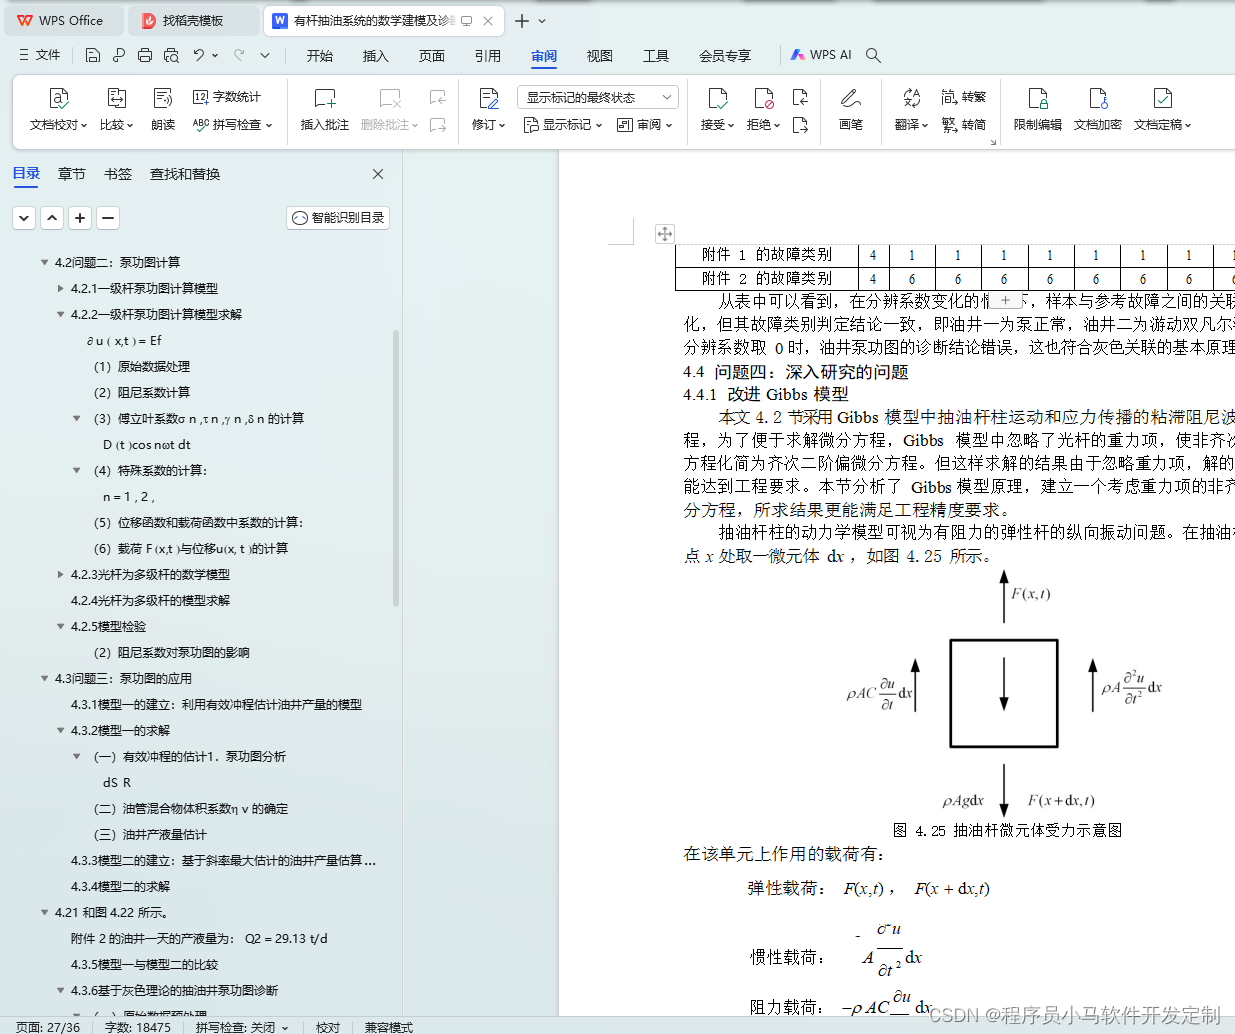Click the navigation pane vertical scrollbar
This screenshot has height=1034, width=1235.
point(396,468)
